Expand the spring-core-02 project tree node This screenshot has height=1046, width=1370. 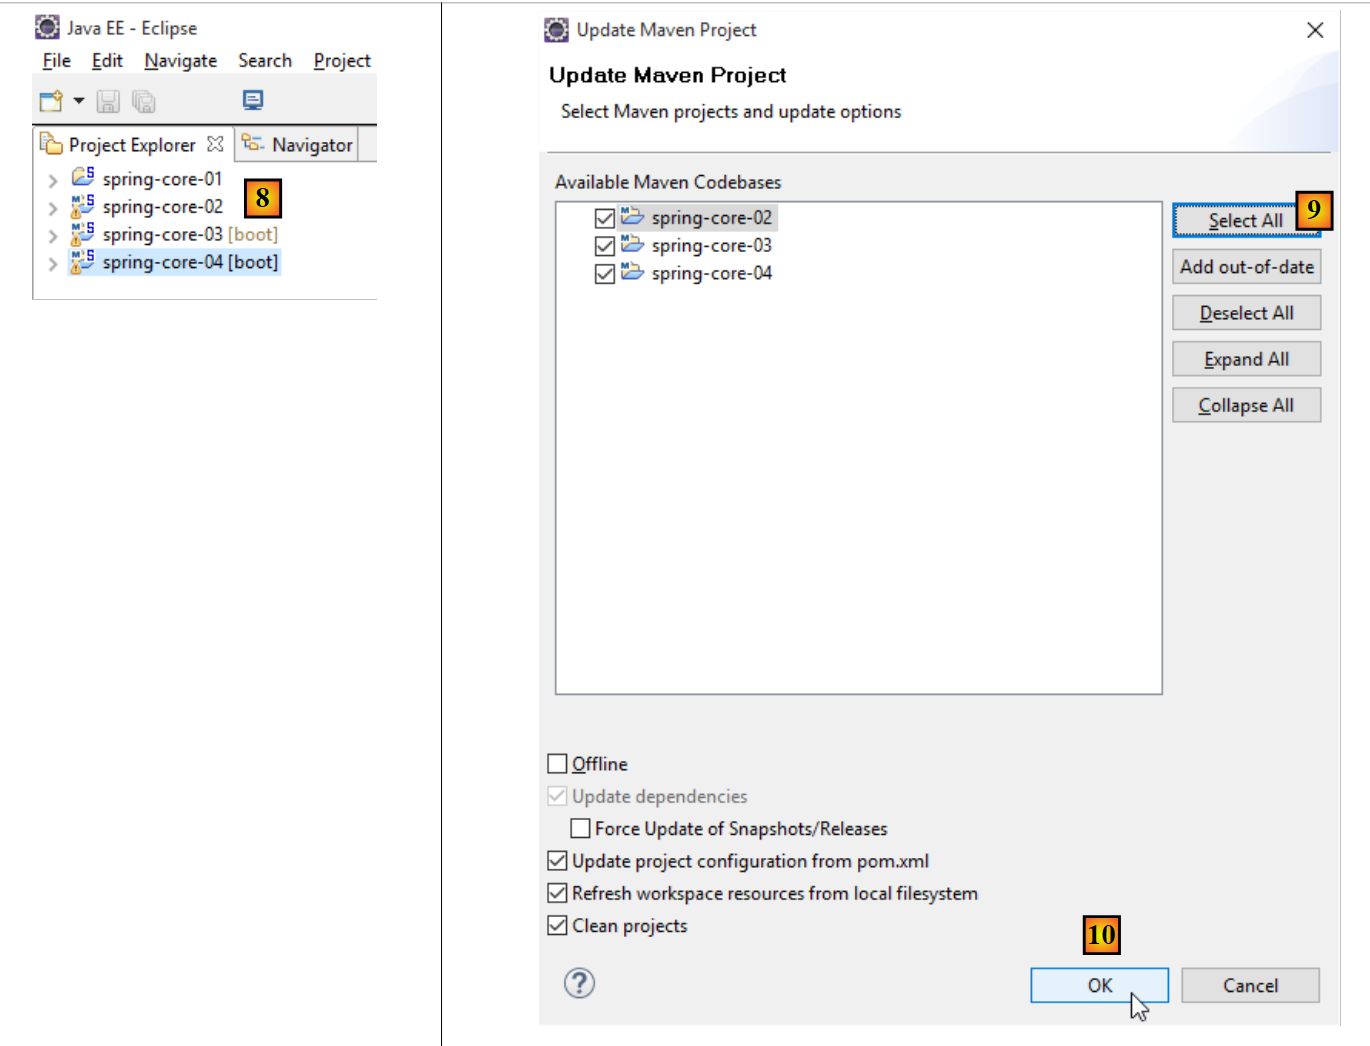pos(53,208)
